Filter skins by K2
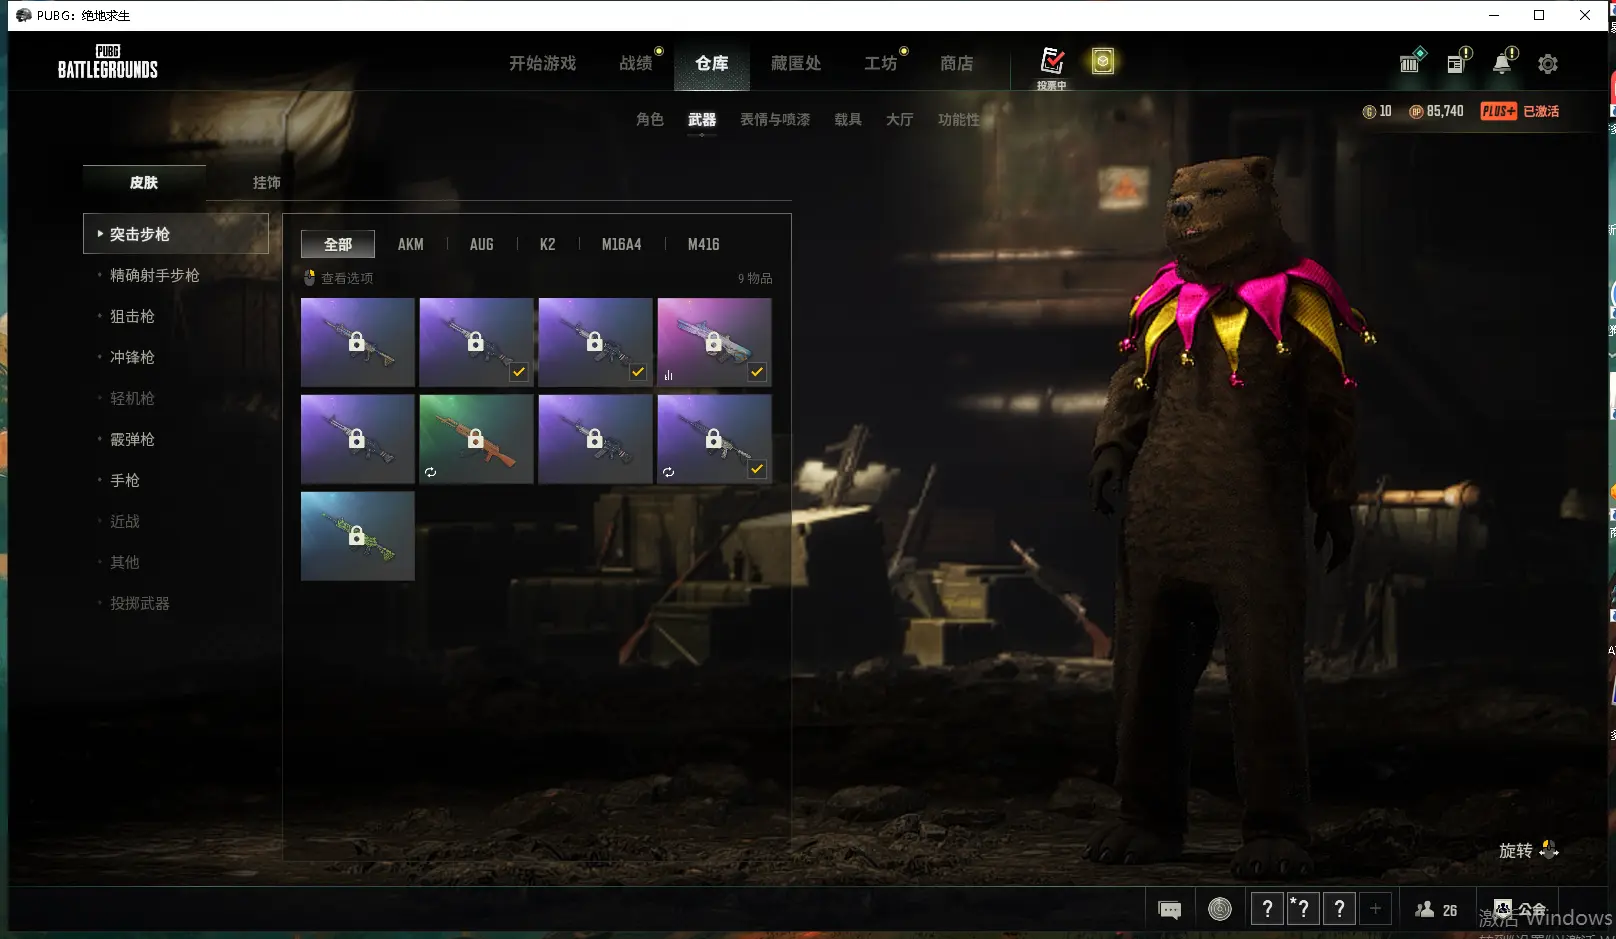This screenshot has height=939, width=1616. (x=548, y=244)
